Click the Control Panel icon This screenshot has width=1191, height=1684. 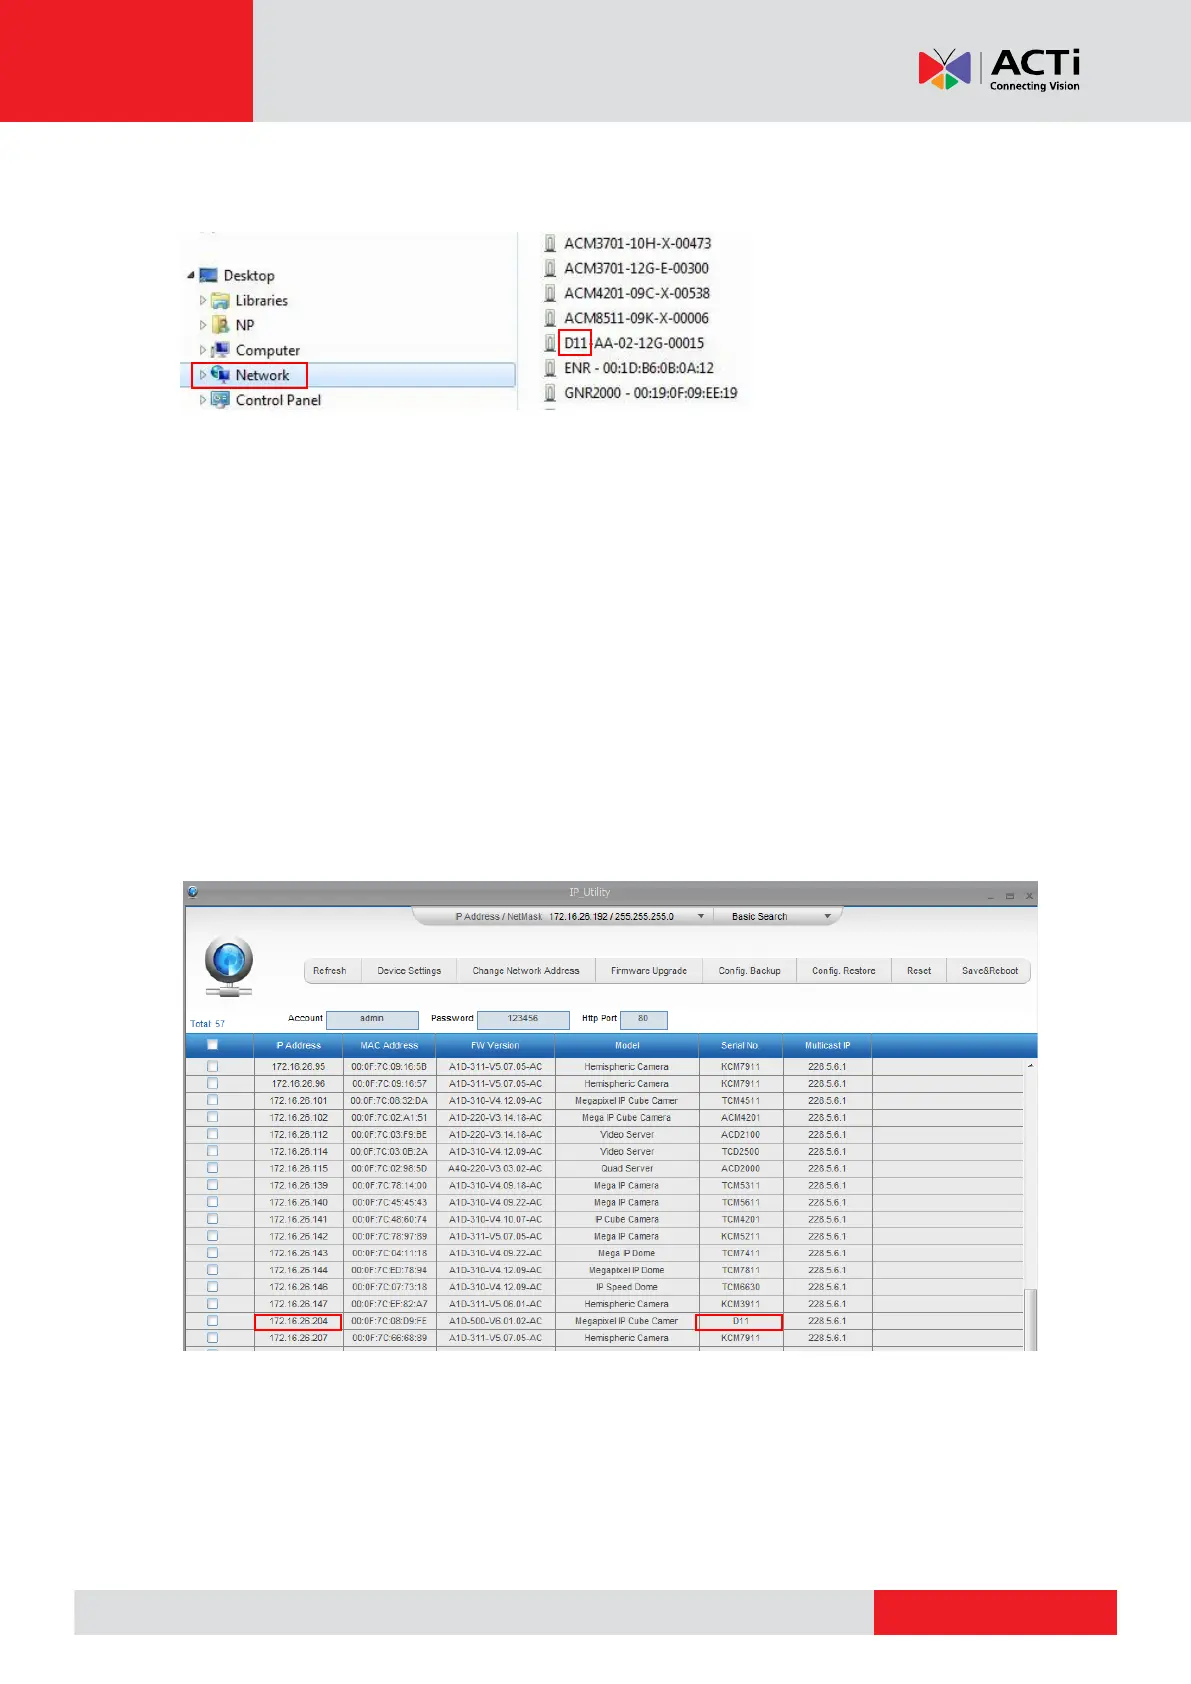point(220,400)
